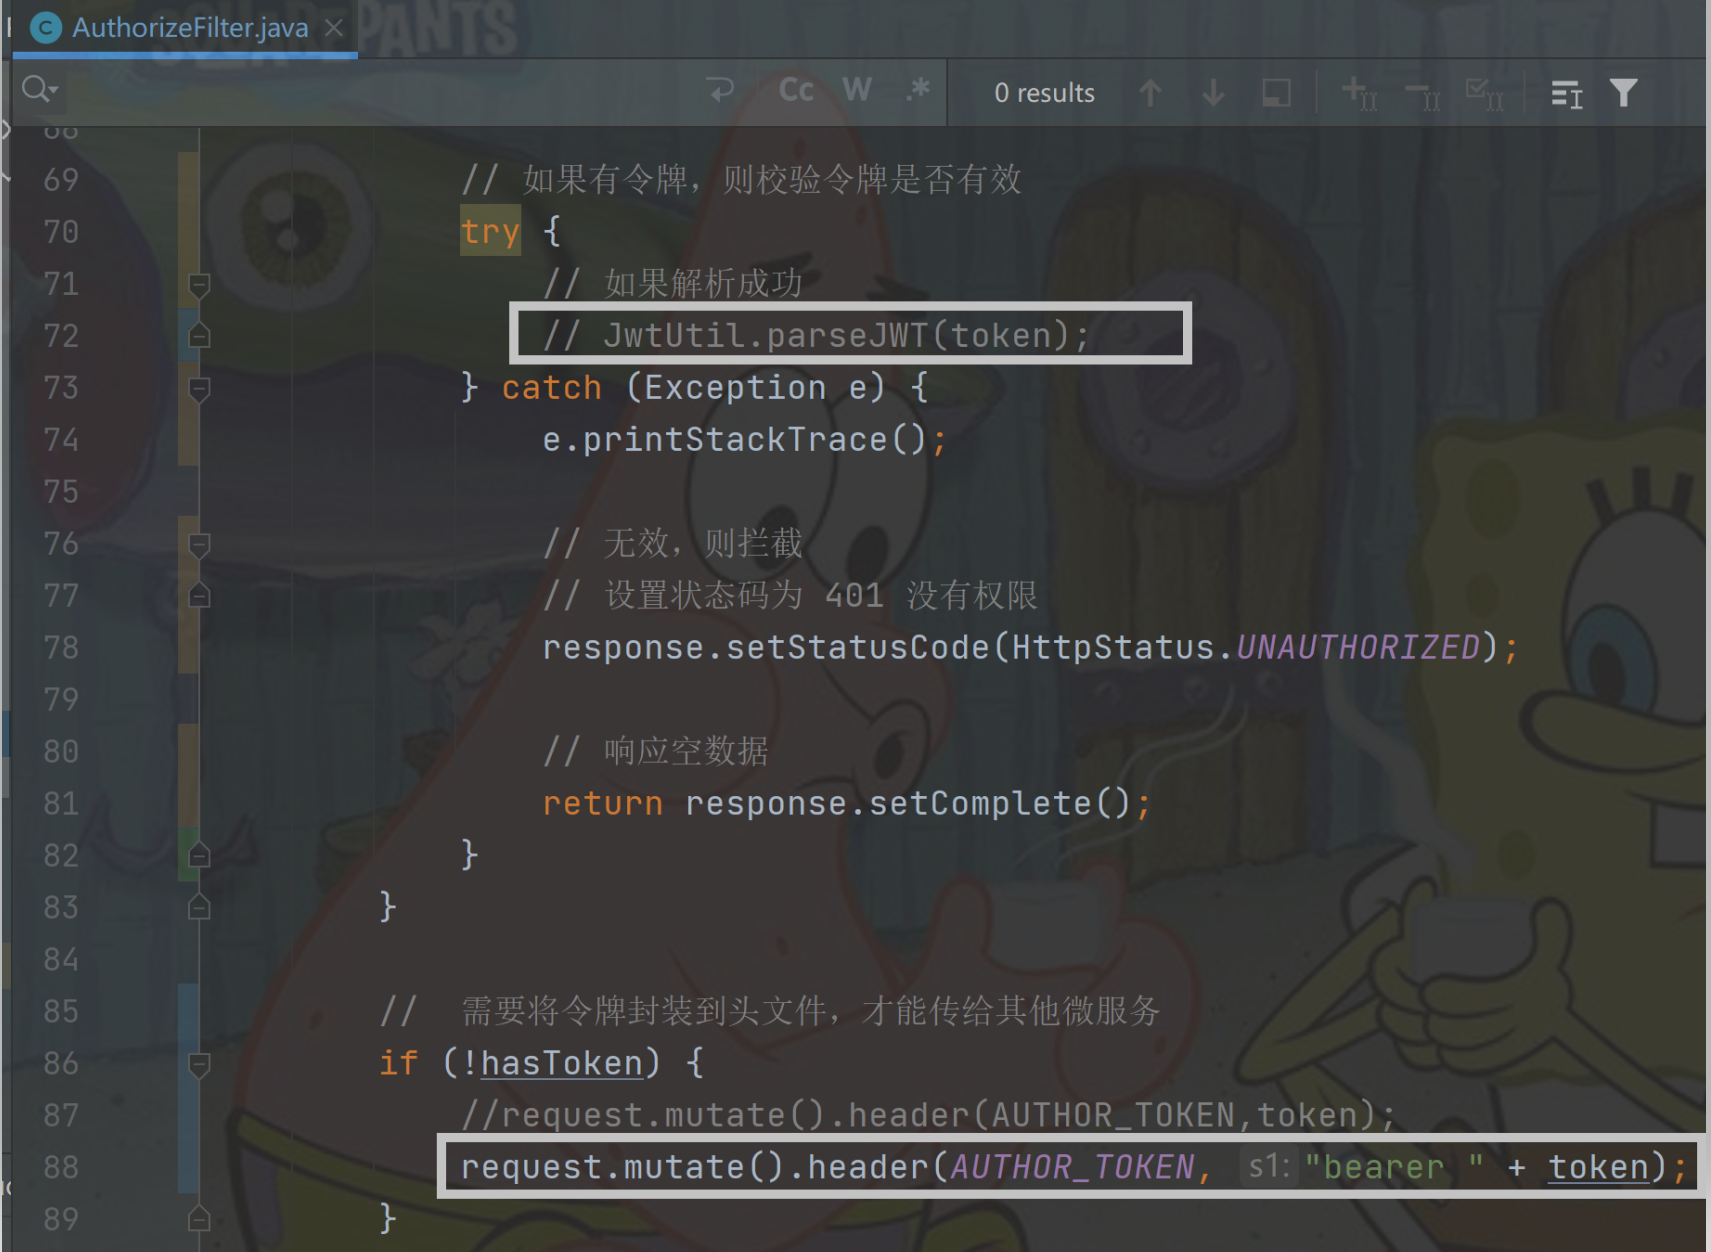Click comment on line 85 about header

click(770, 1012)
